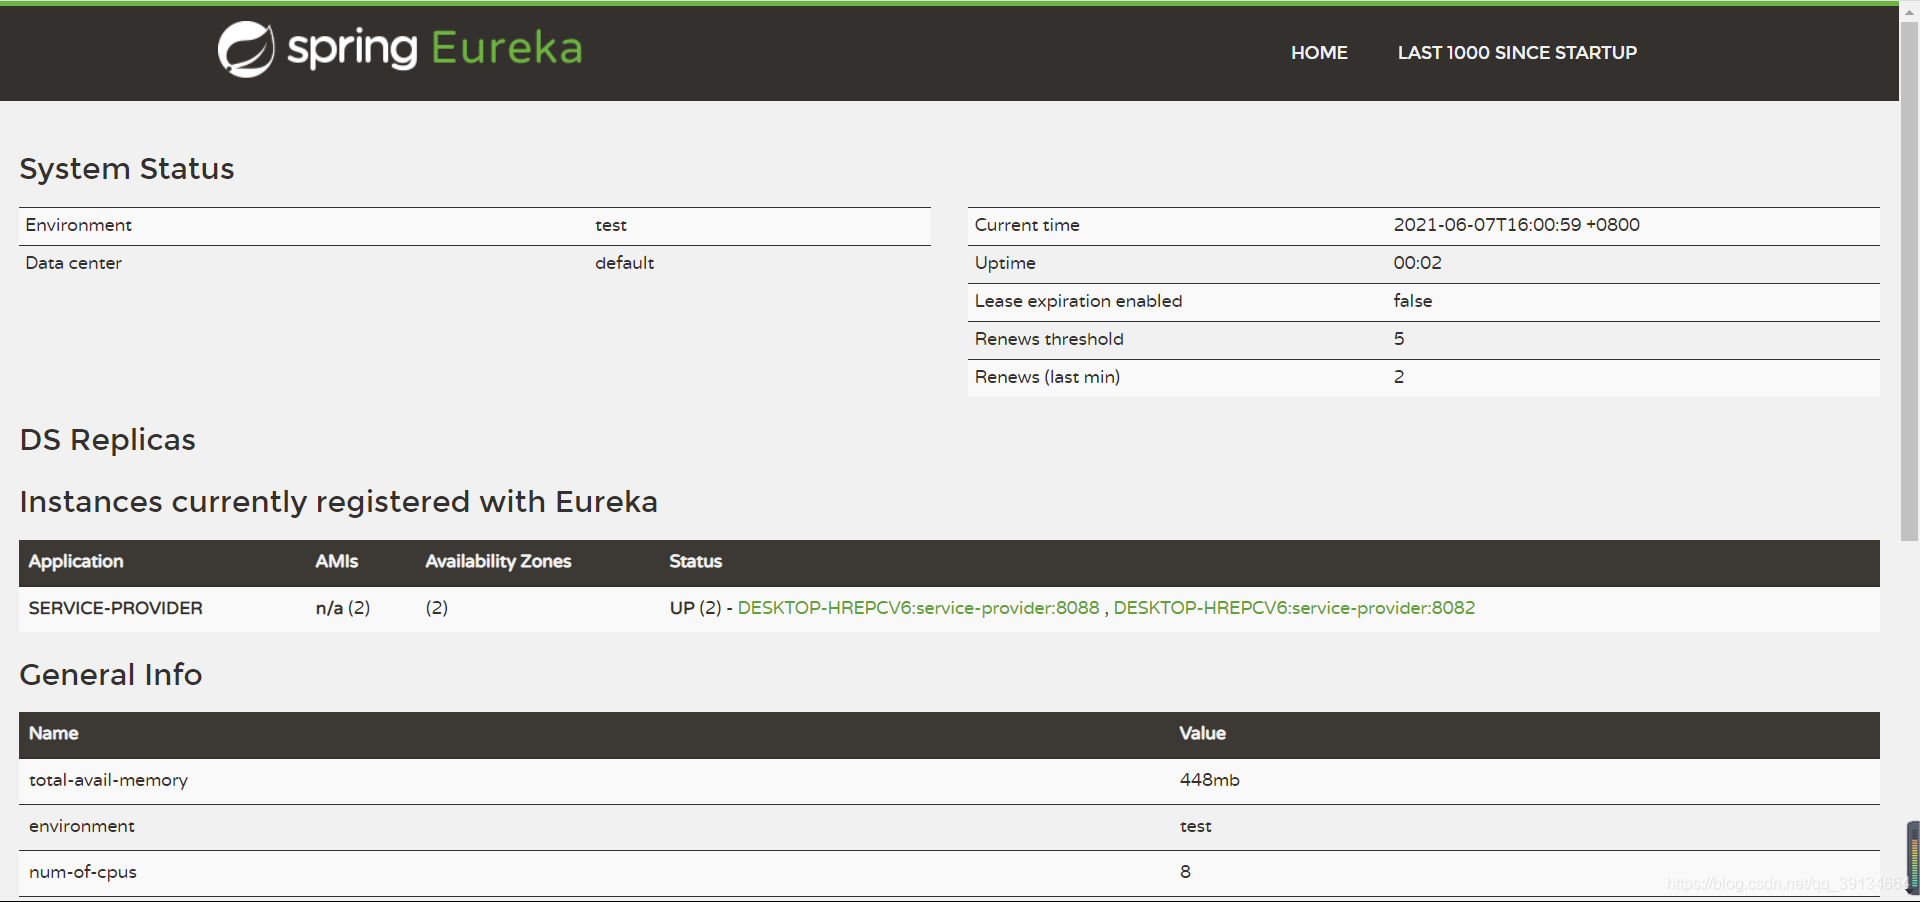The image size is (1920, 902).
Task: Select the n/a (2) AMIs cell
Action: (x=343, y=608)
